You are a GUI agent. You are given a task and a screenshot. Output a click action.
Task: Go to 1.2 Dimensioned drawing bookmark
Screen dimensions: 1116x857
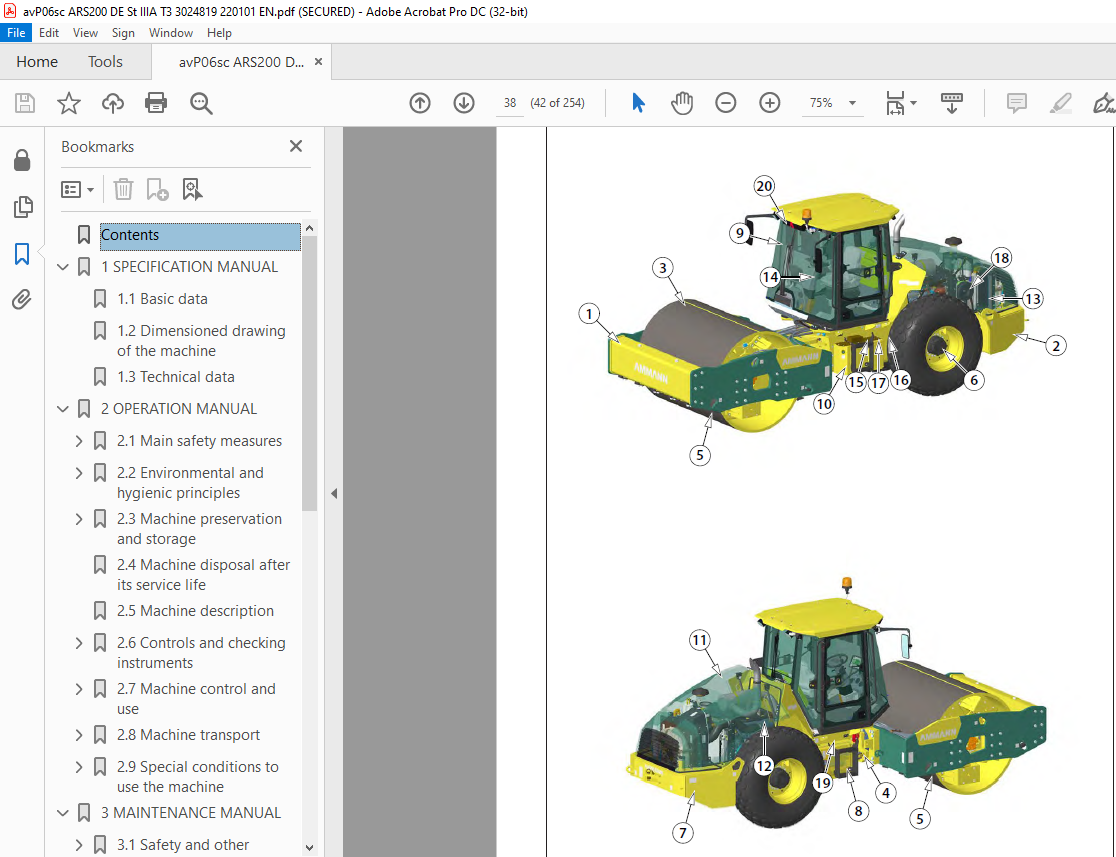pos(201,341)
